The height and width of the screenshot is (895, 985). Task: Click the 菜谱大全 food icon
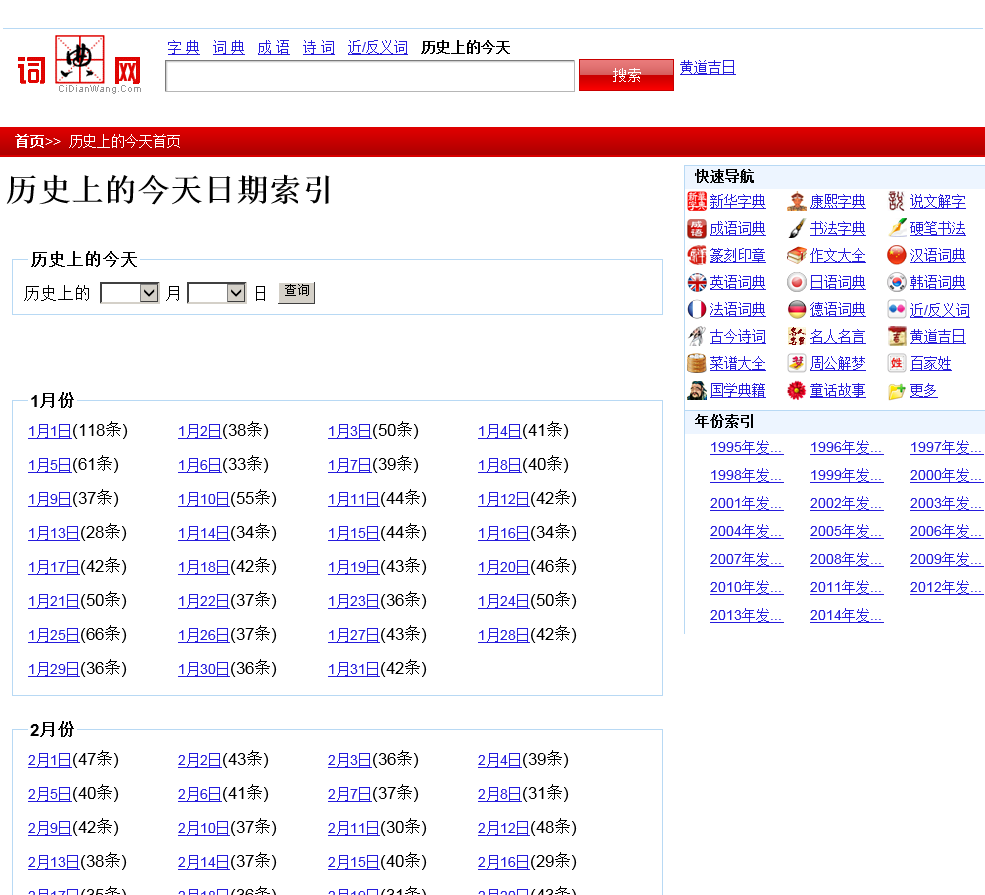[x=697, y=364]
